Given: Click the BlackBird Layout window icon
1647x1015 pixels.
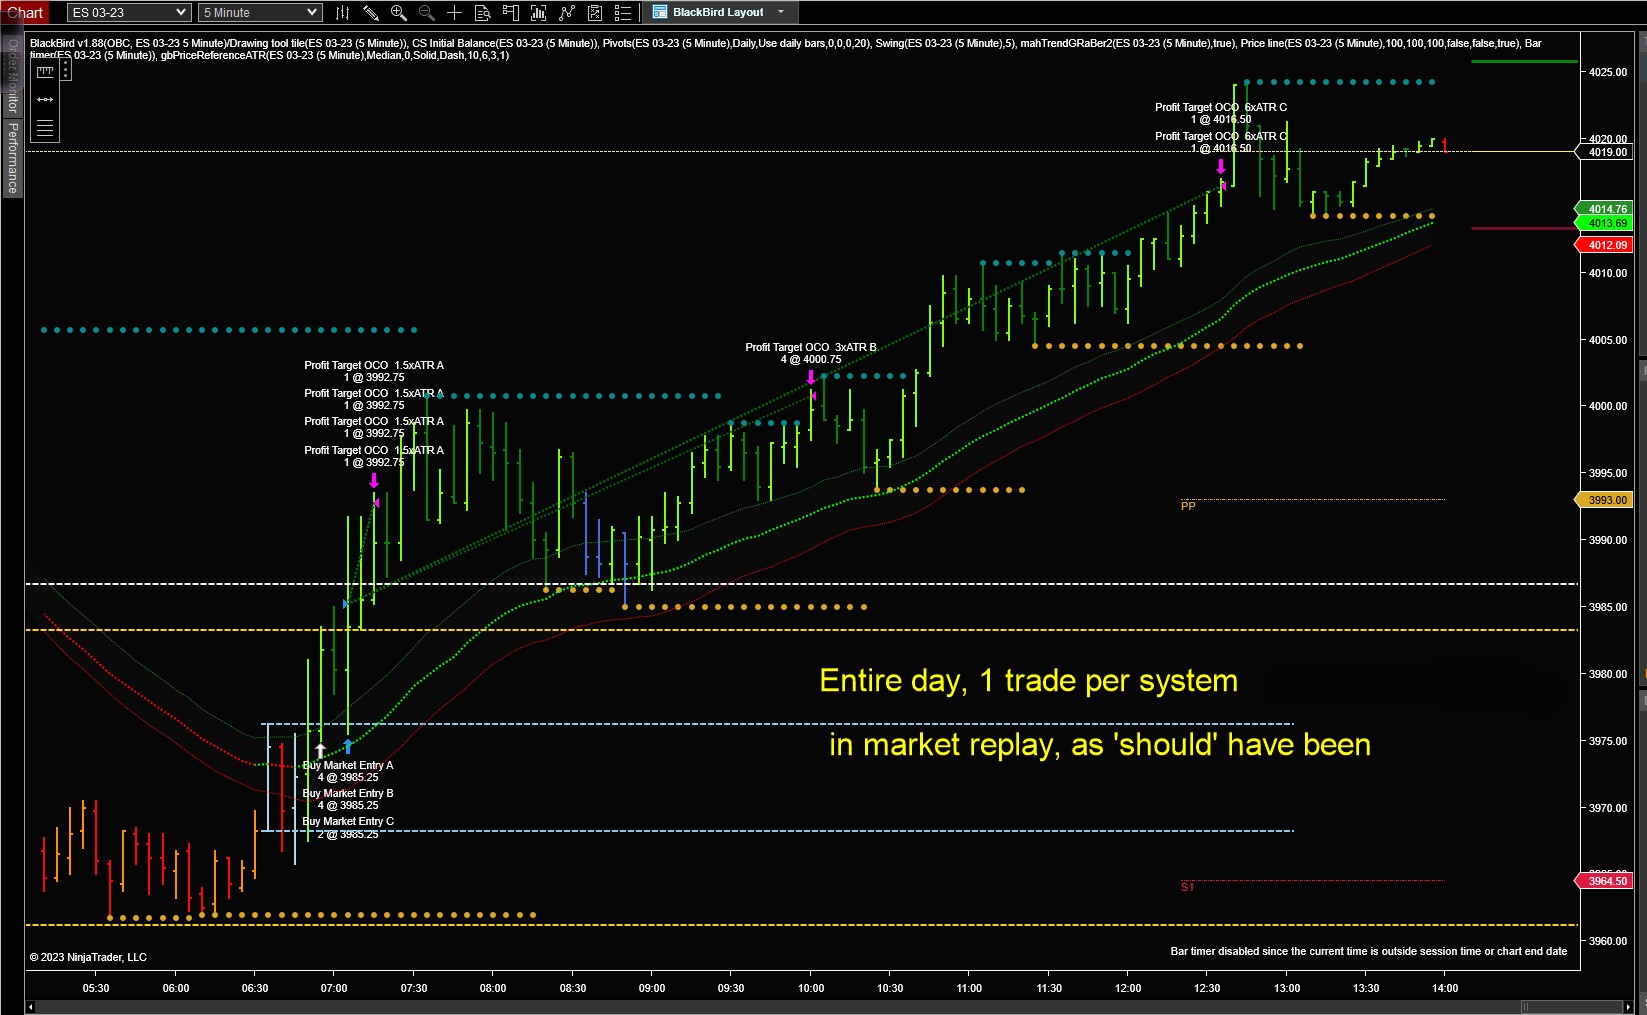Looking at the screenshot, I should pos(660,12).
